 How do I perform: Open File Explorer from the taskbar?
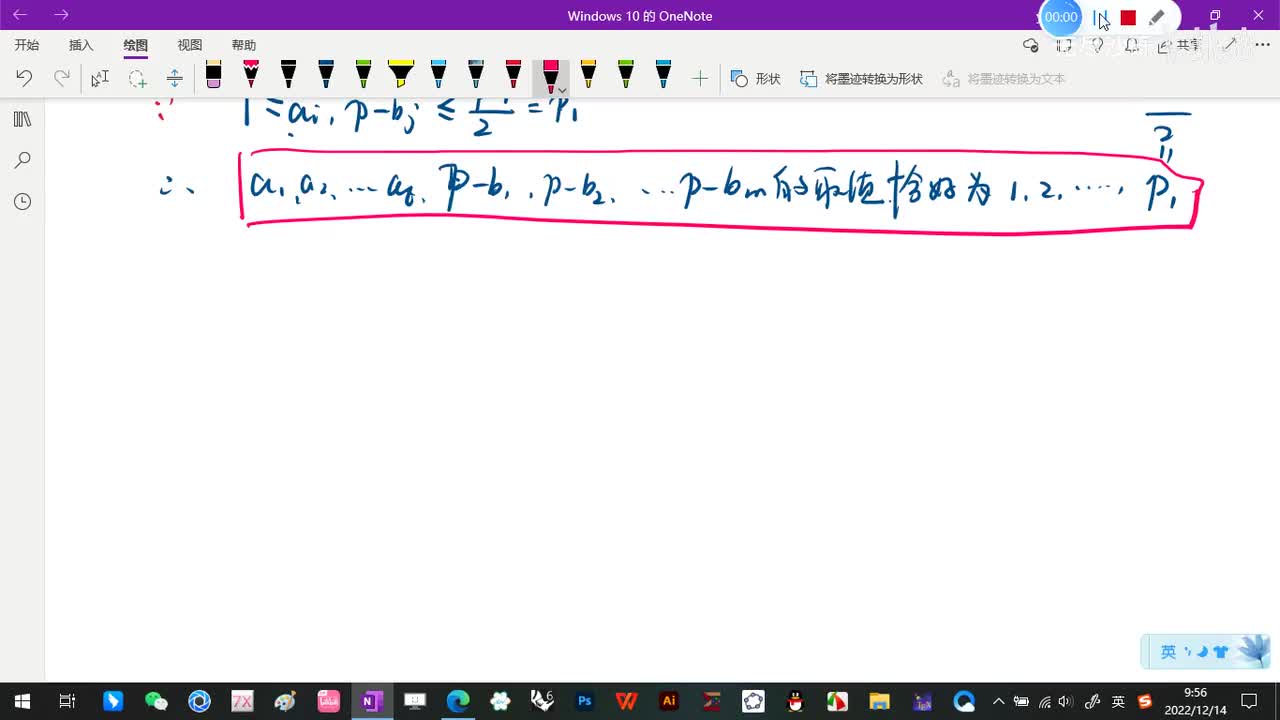pyautogui.click(x=879, y=701)
